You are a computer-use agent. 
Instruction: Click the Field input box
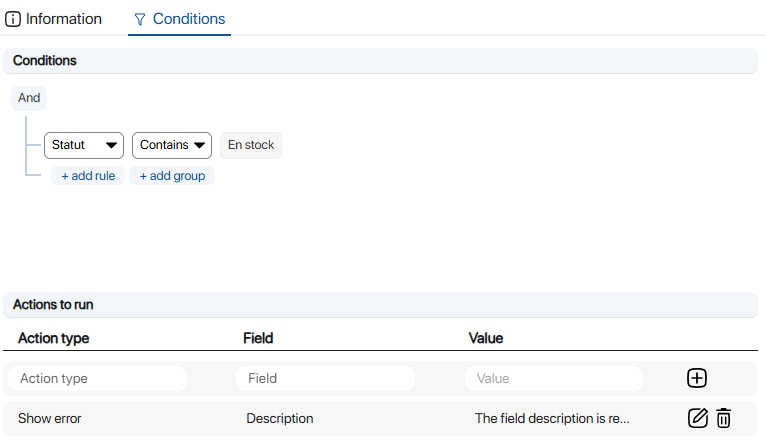(x=325, y=378)
